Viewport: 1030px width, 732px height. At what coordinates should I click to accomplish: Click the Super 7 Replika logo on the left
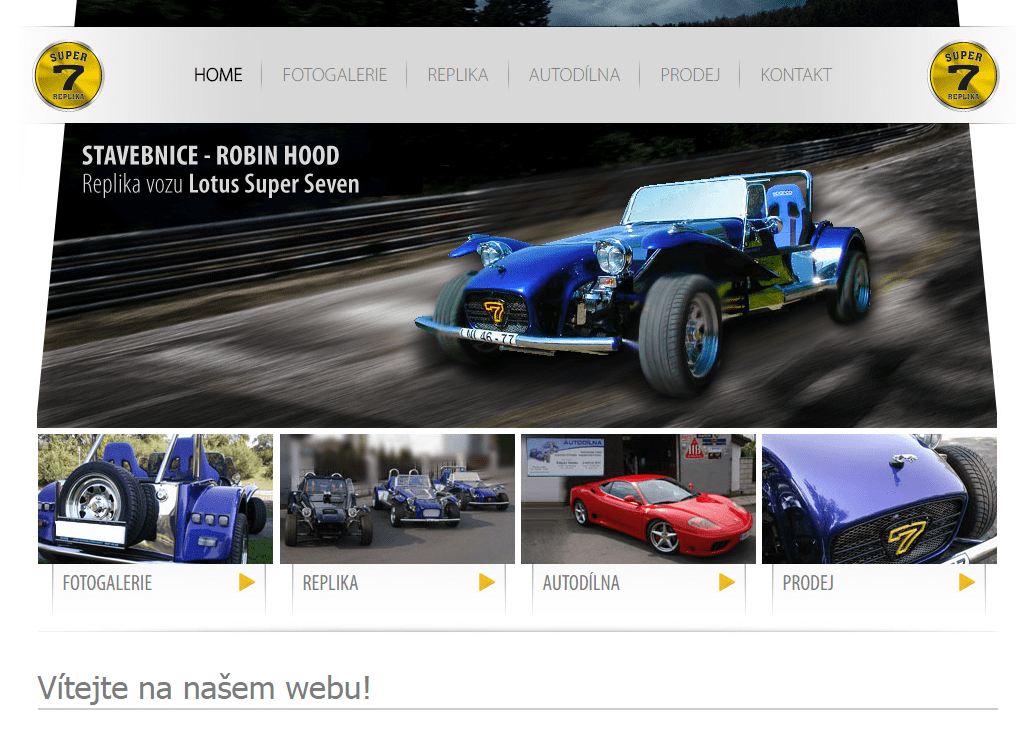pyautogui.click(x=68, y=76)
